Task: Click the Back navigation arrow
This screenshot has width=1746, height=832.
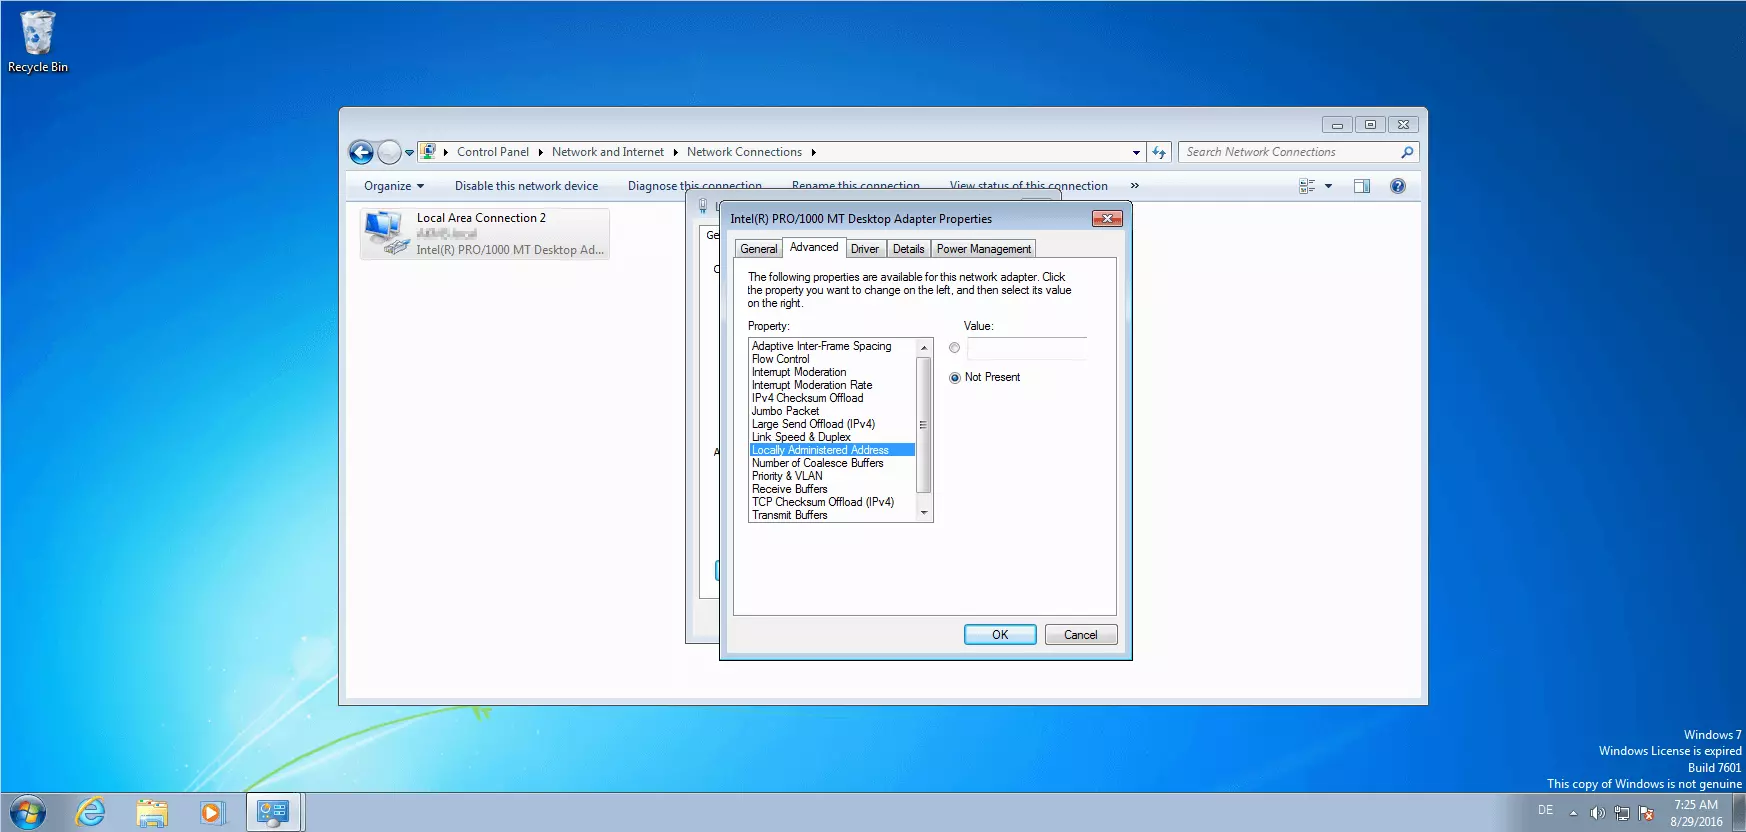Action: pos(361,152)
